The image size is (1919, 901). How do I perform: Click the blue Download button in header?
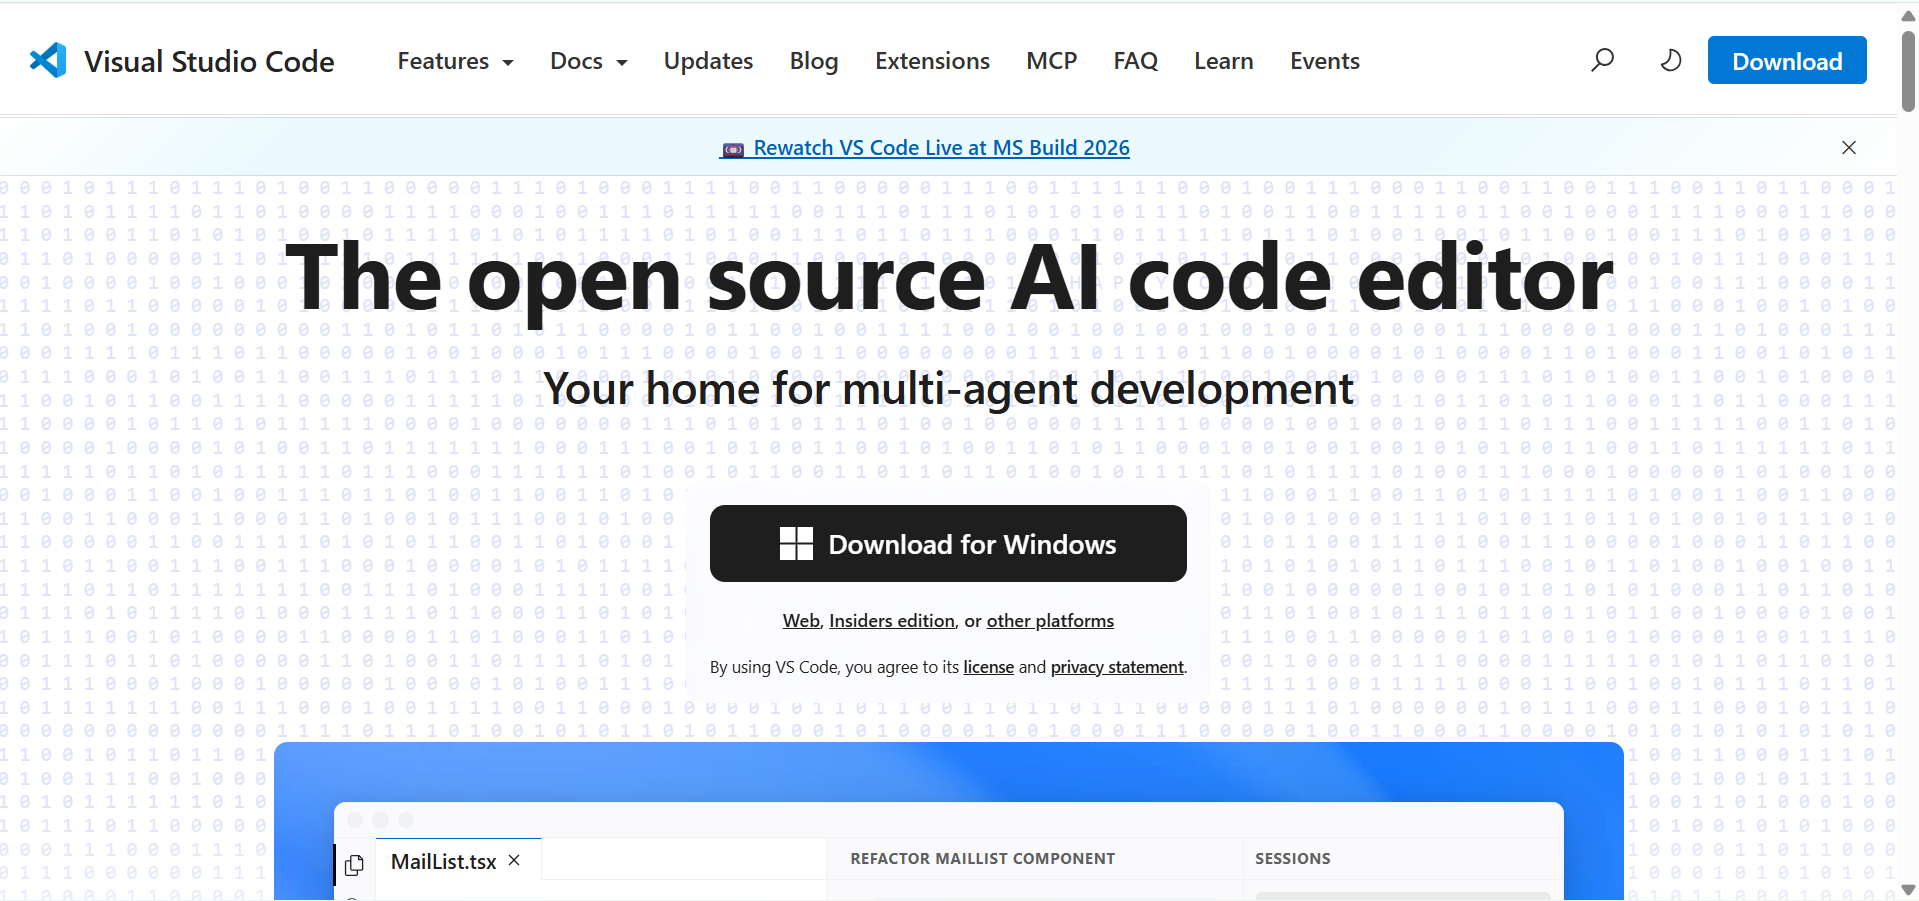(x=1787, y=60)
